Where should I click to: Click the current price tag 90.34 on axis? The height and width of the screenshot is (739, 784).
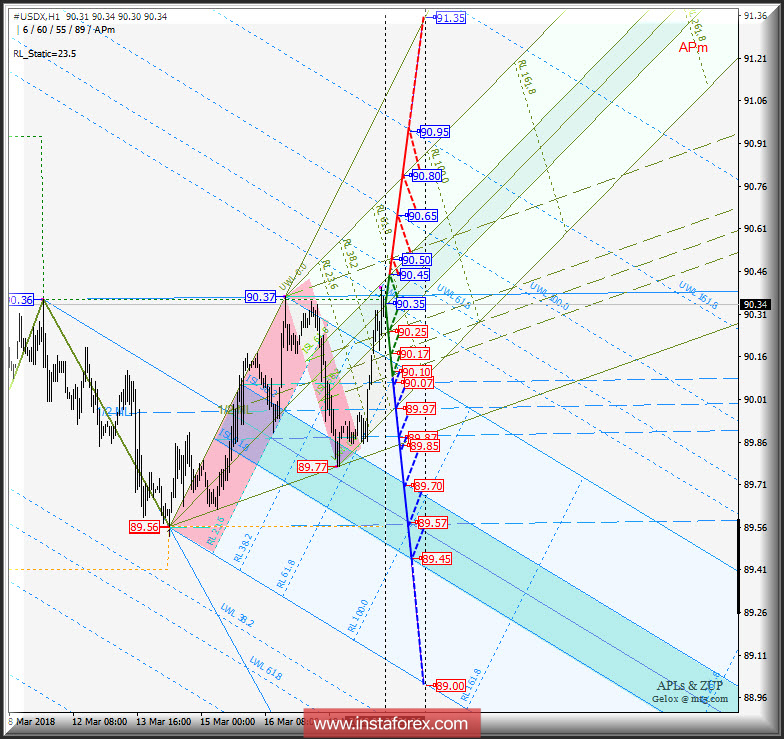[x=755, y=304]
